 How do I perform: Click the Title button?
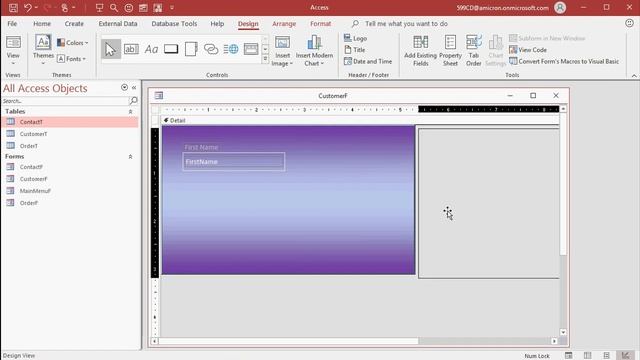(x=355, y=50)
